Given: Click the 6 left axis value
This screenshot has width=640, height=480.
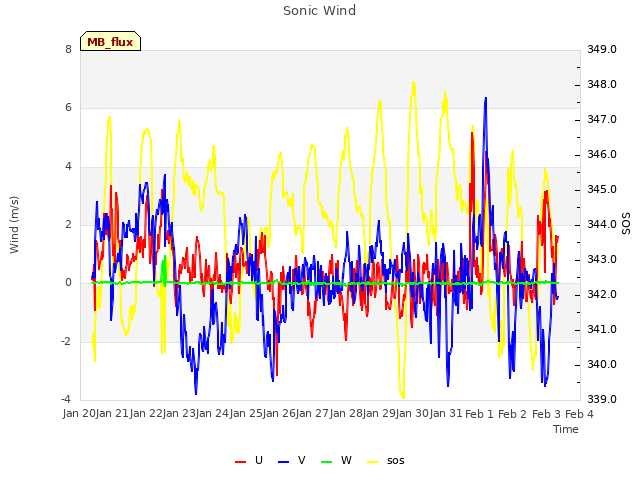Looking at the screenshot, I should [x=68, y=107].
